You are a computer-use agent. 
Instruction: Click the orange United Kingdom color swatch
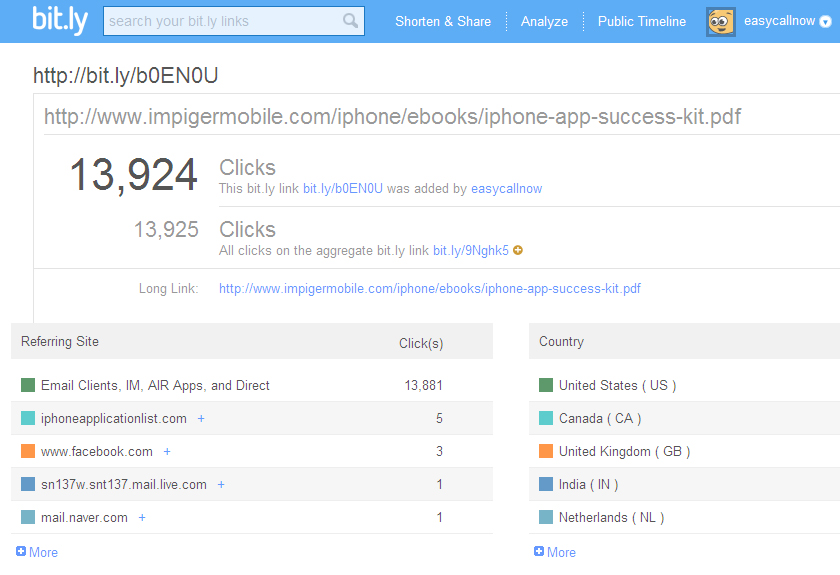[546, 451]
